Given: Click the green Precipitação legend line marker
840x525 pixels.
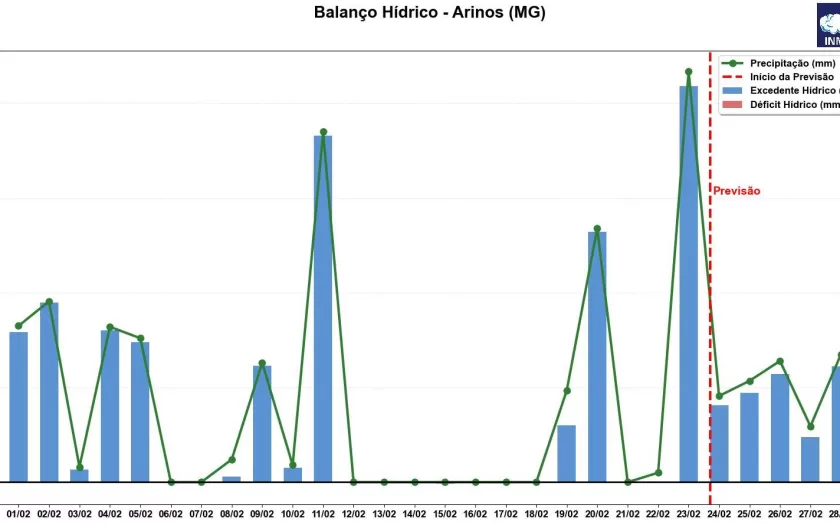Looking at the screenshot, I should (734, 63).
